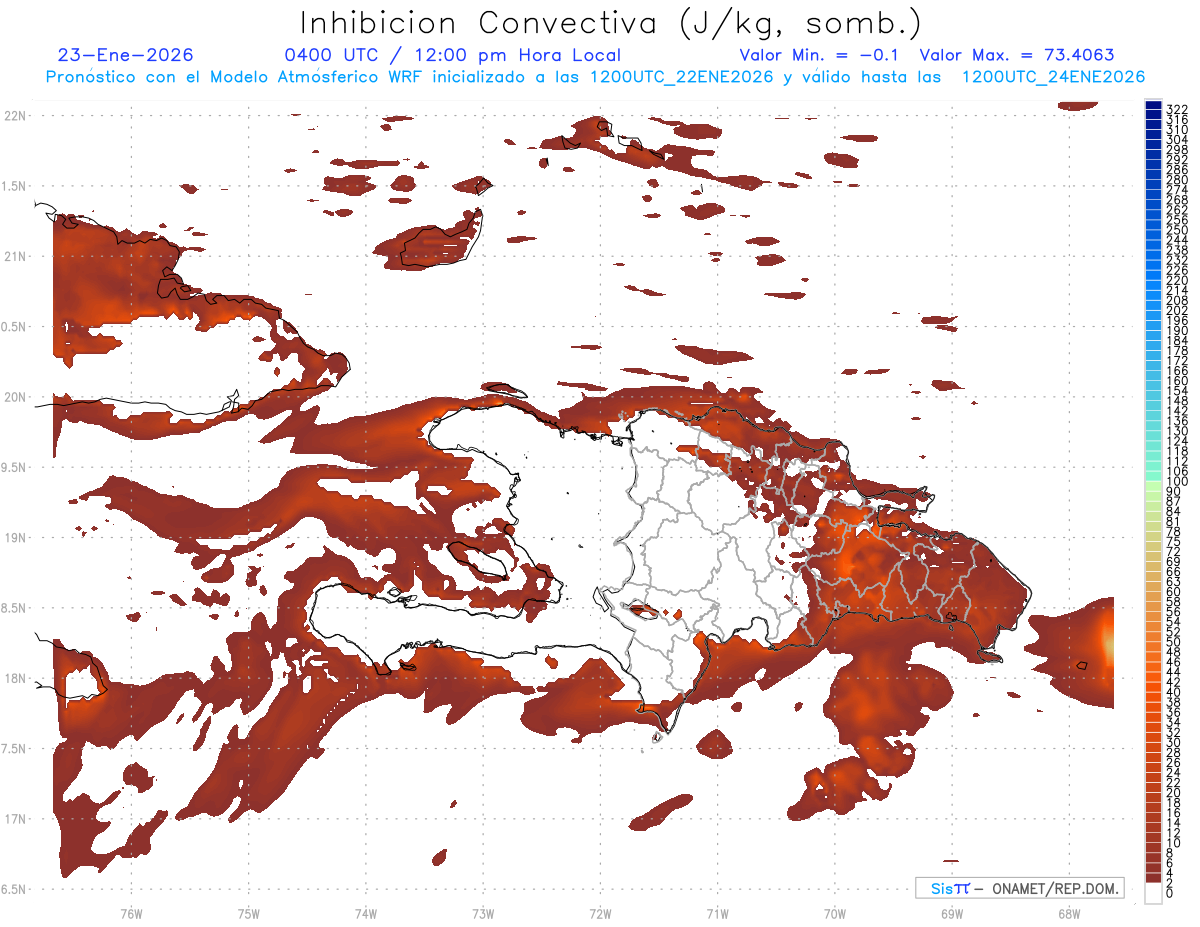Click the '19N' latitude label
This screenshot has height=927, width=1200.
pyautogui.click(x=14, y=538)
